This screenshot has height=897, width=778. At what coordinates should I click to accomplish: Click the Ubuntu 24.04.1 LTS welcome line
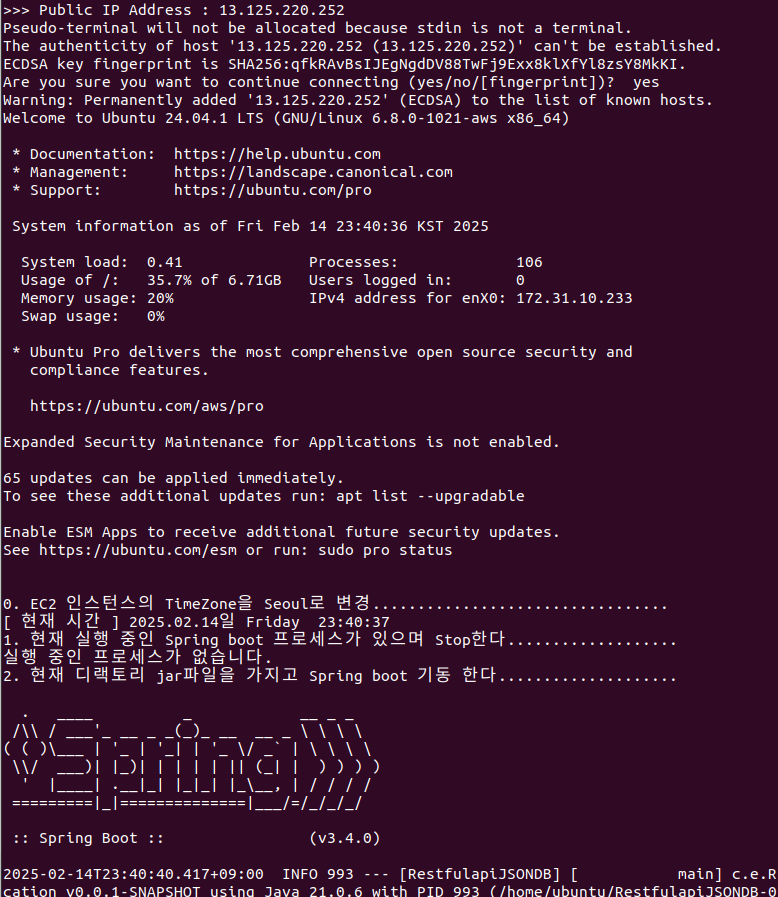pyautogui.click(x=286, y=118)
